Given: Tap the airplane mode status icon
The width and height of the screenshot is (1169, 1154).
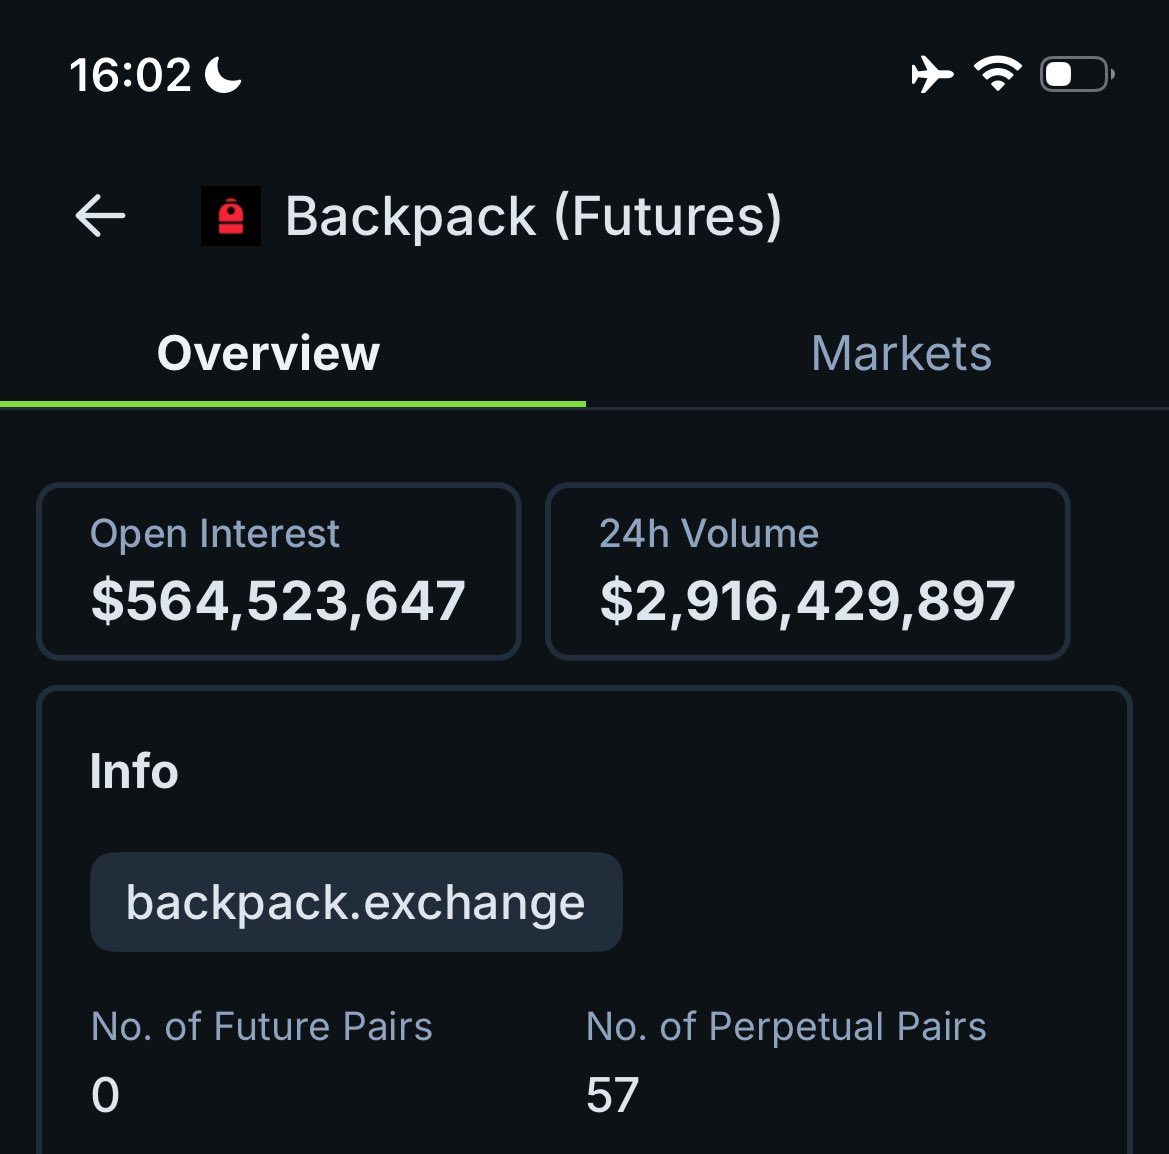Looking at the screenshot, I should [x=932, y=75].
